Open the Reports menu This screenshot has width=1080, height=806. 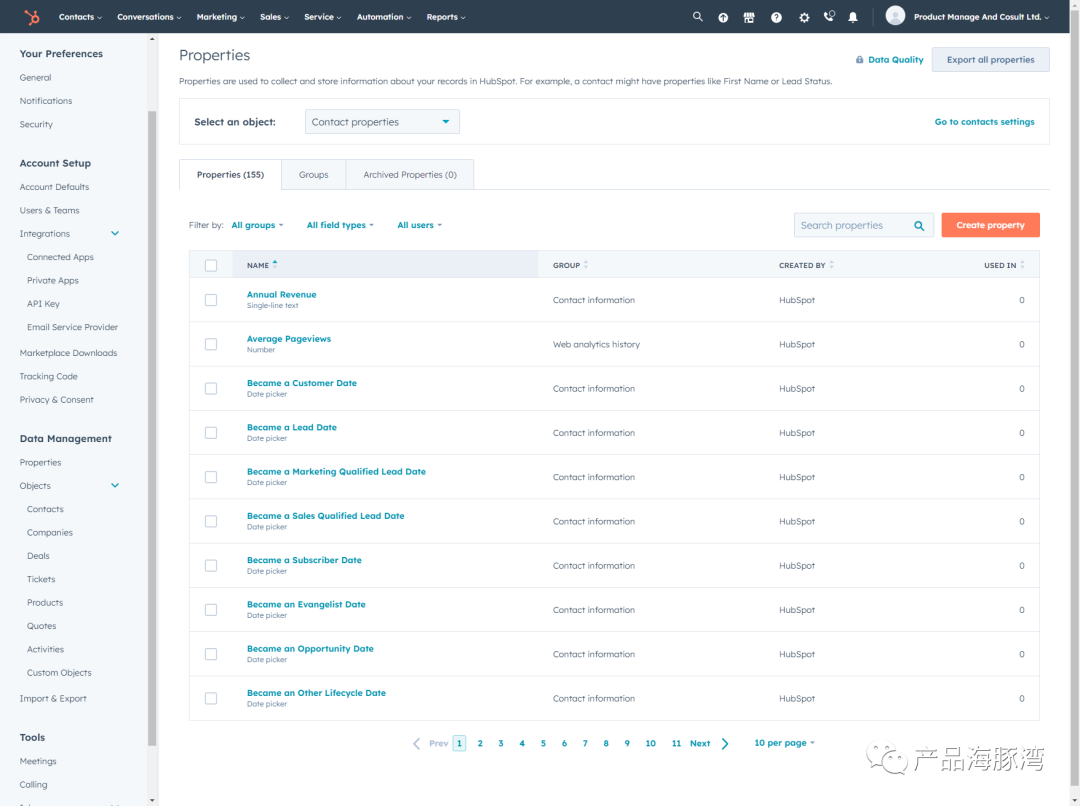click(446, 17)
